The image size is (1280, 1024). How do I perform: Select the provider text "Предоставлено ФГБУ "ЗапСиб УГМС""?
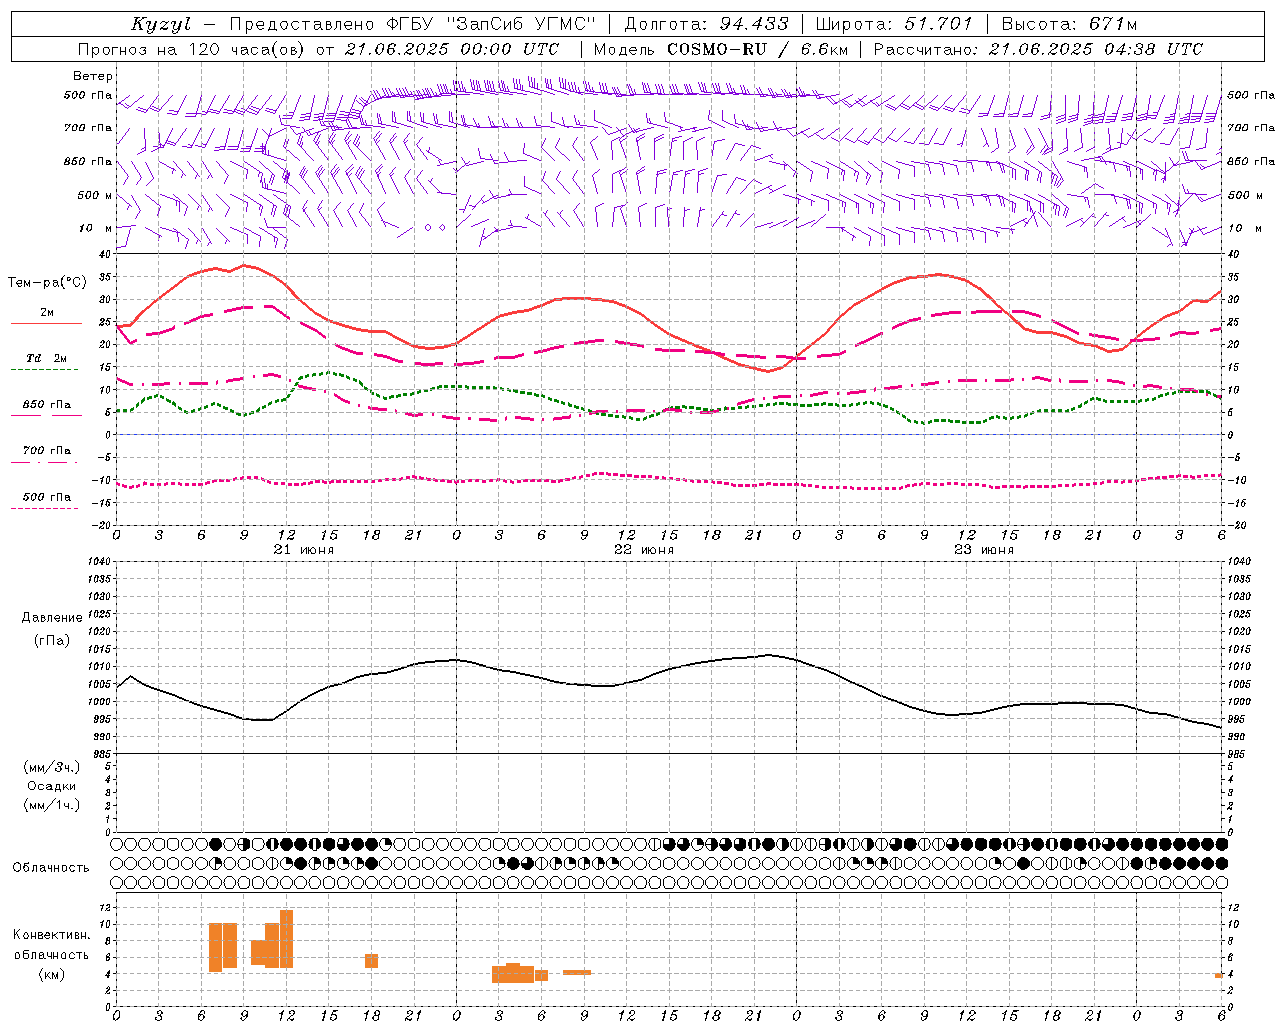coord(412,24)
